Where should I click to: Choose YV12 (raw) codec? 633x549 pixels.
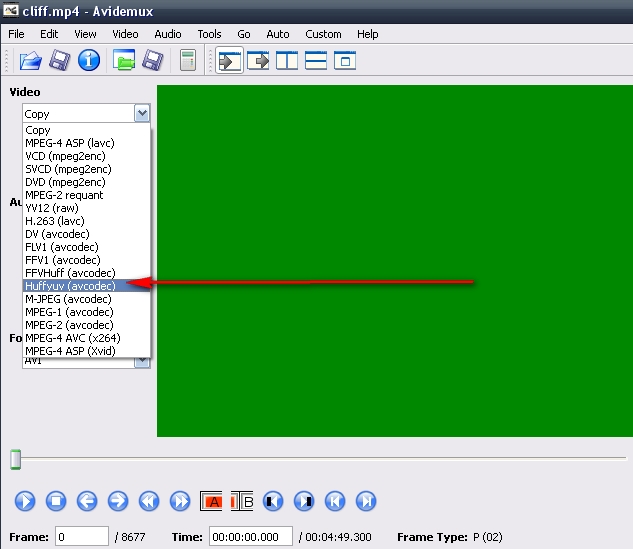click(87, 208)
